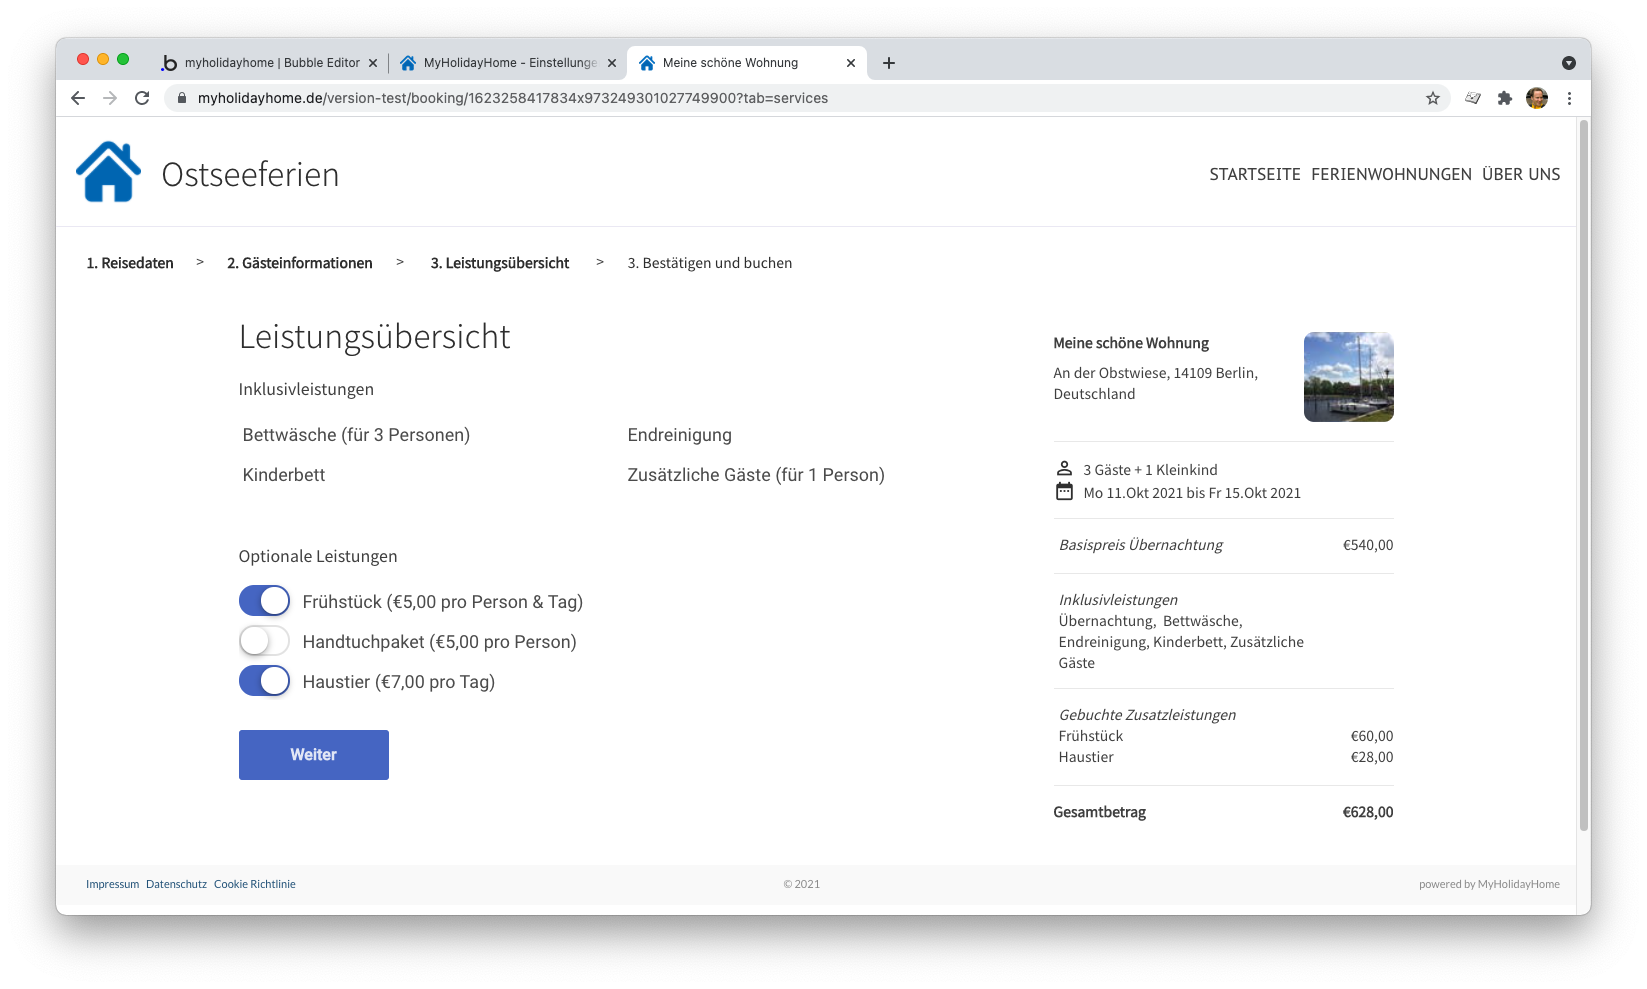The image size is (1647, 989).
Task: Switch to the Bubble Editor tab
Action: tap(270, 63)
